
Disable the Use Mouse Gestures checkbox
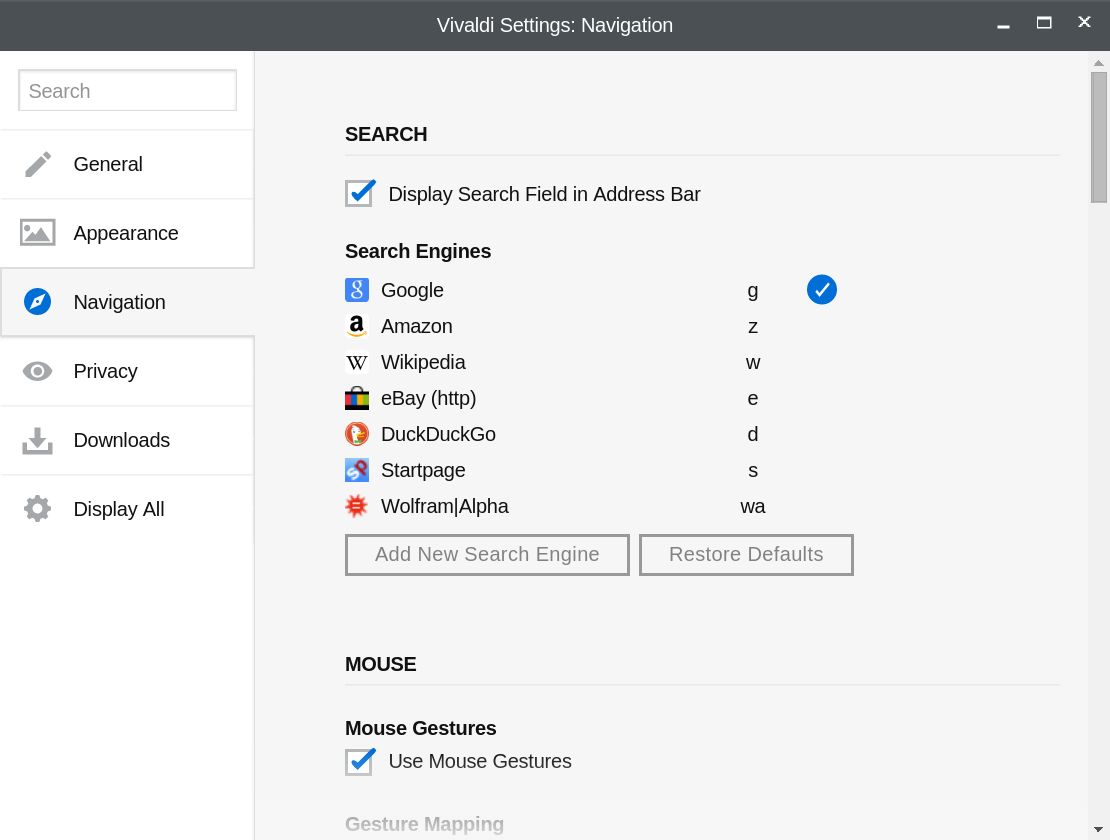tap(360, 761)
